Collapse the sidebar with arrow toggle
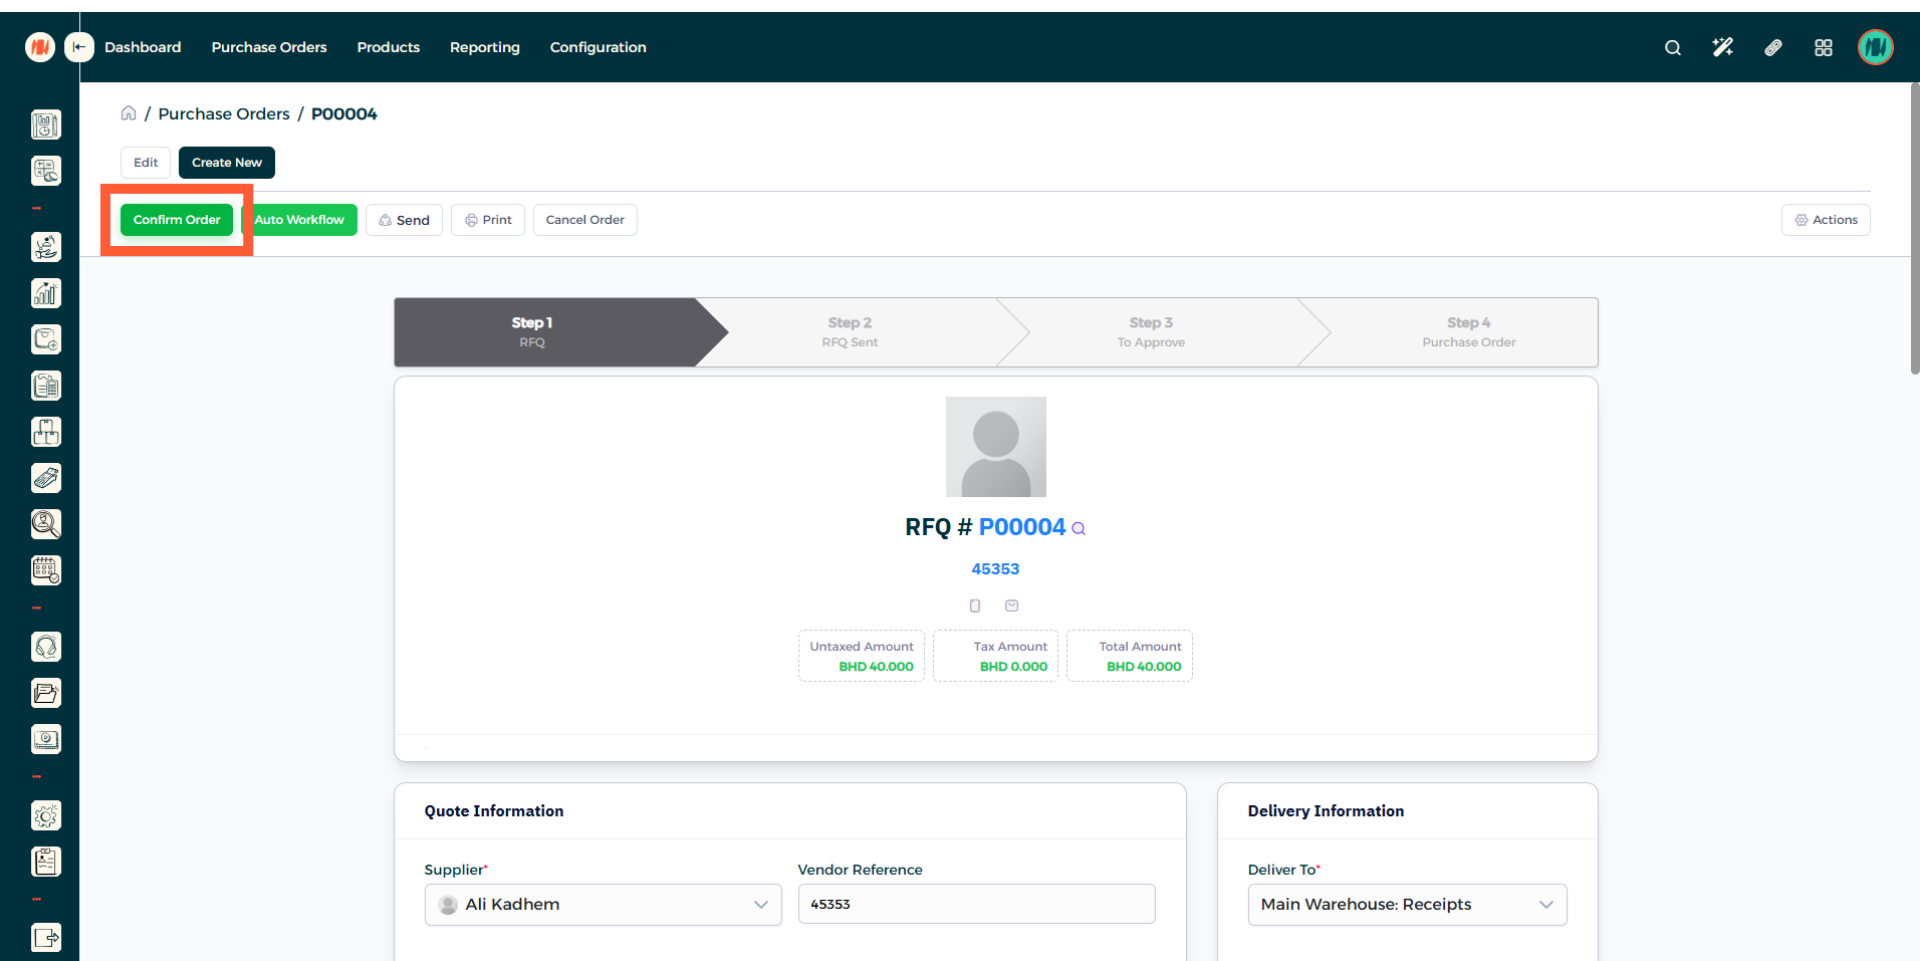Viewport: 1920px width, 961px height. pos(79,47)
